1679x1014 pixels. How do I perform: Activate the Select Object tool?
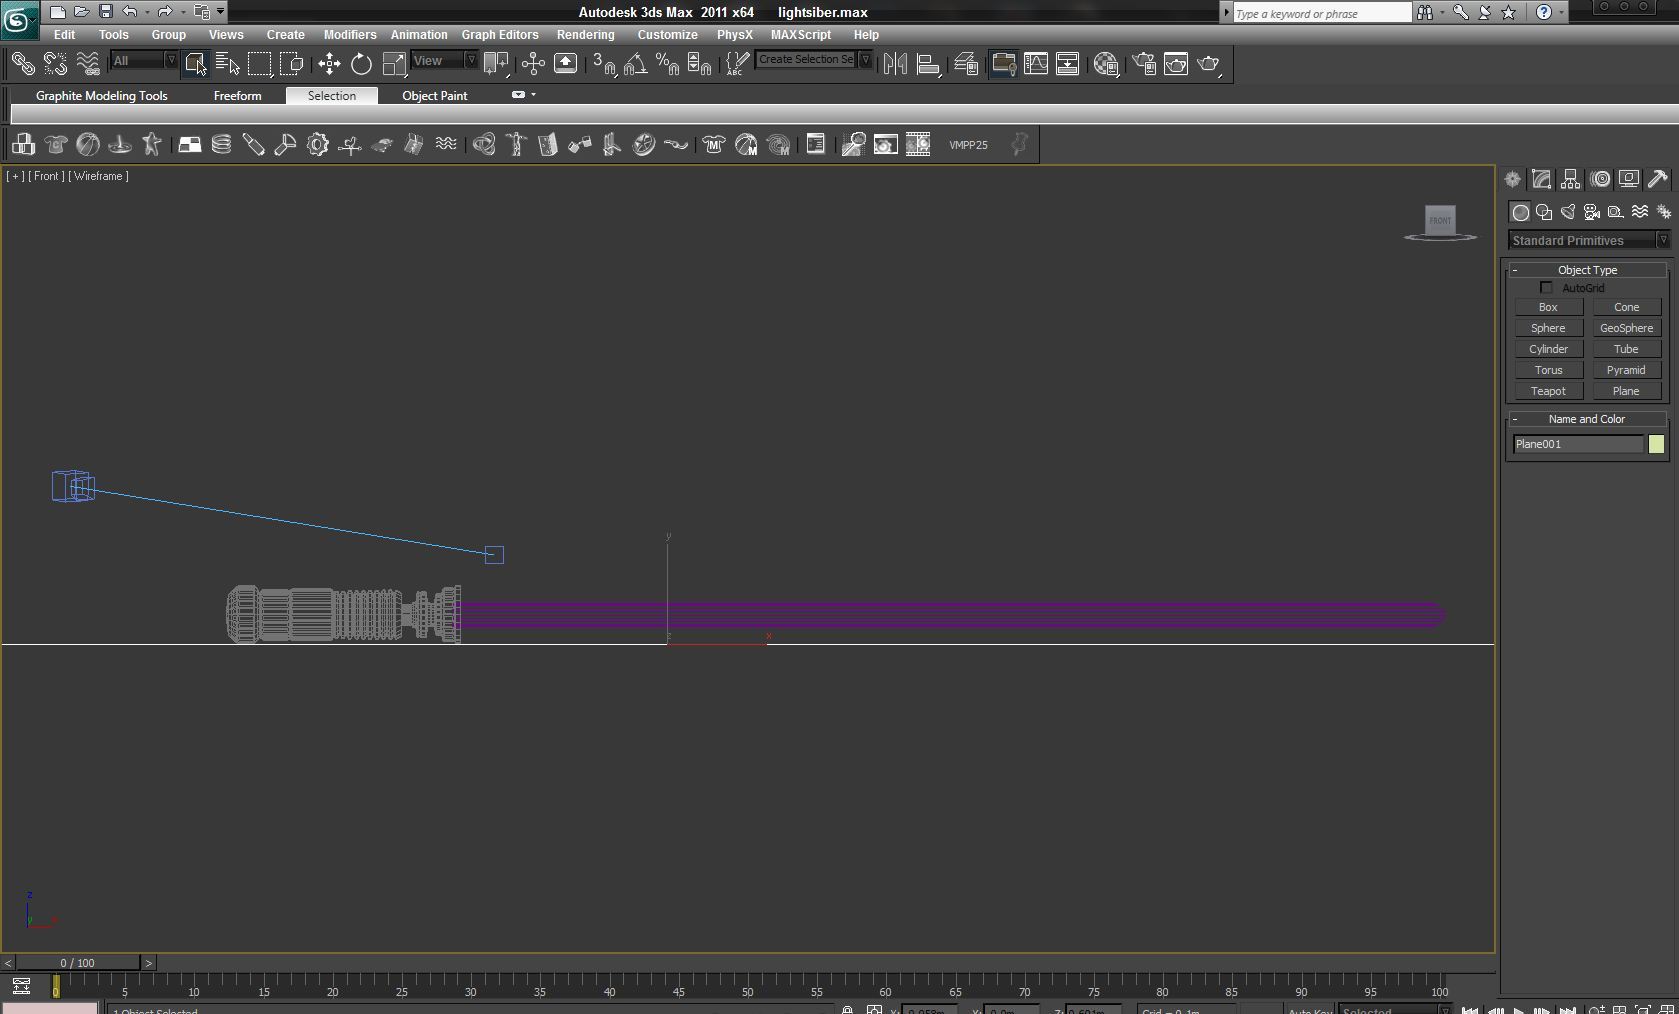(x=195, y=64)
